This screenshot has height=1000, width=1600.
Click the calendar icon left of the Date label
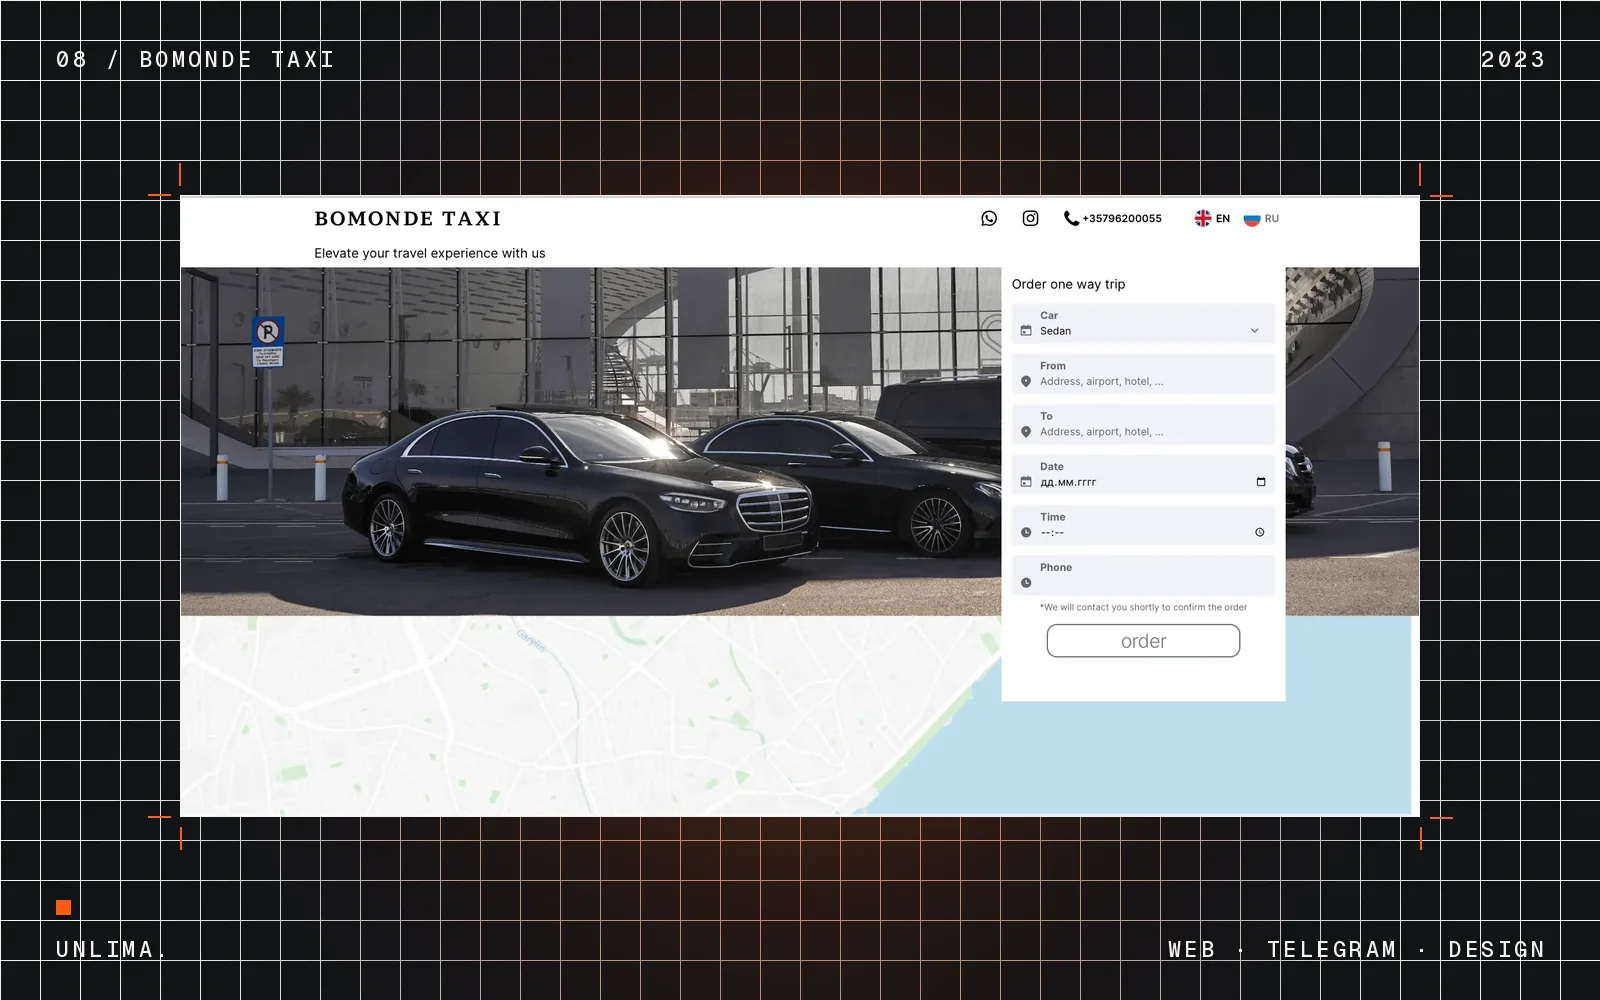coord(1026,482)
